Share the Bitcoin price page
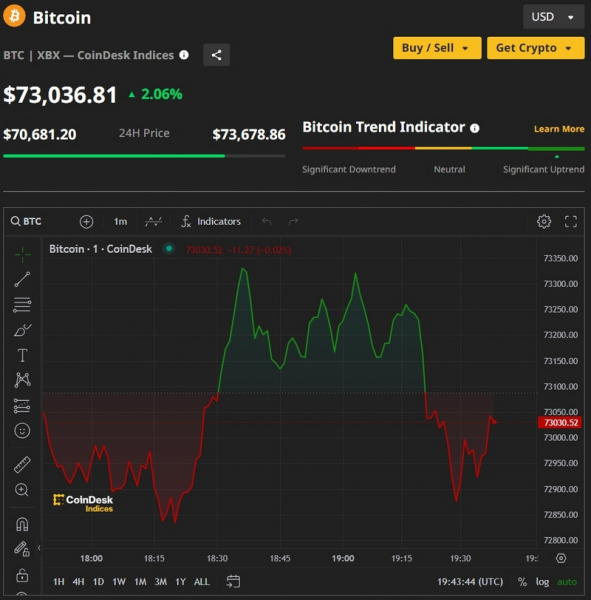The image size is (591, 600). 216,55
